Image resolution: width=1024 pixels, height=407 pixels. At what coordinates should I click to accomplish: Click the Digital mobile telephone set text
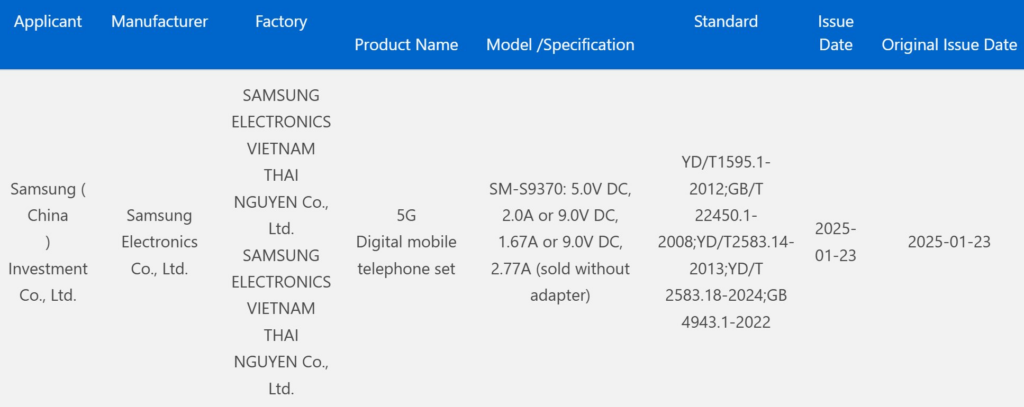406,255
